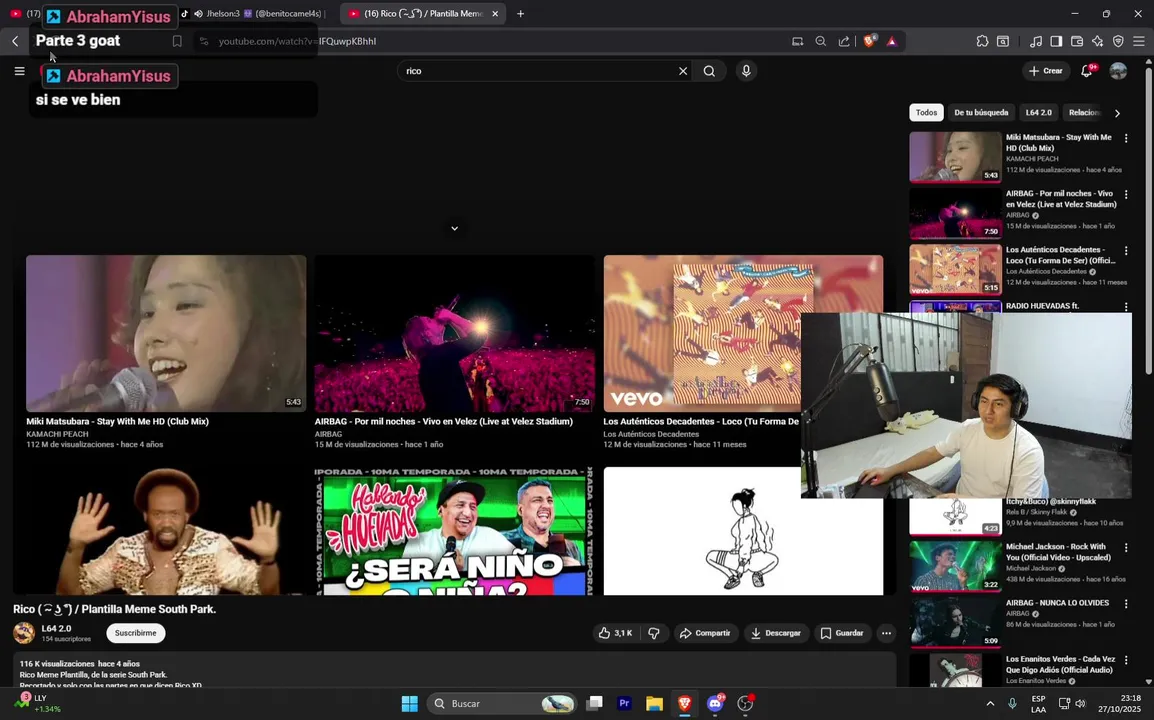Open sidebar AIRBAG NUNCA LO OLVIDES thumbnail
1154x720 pixels.
[x=955, y=622]
